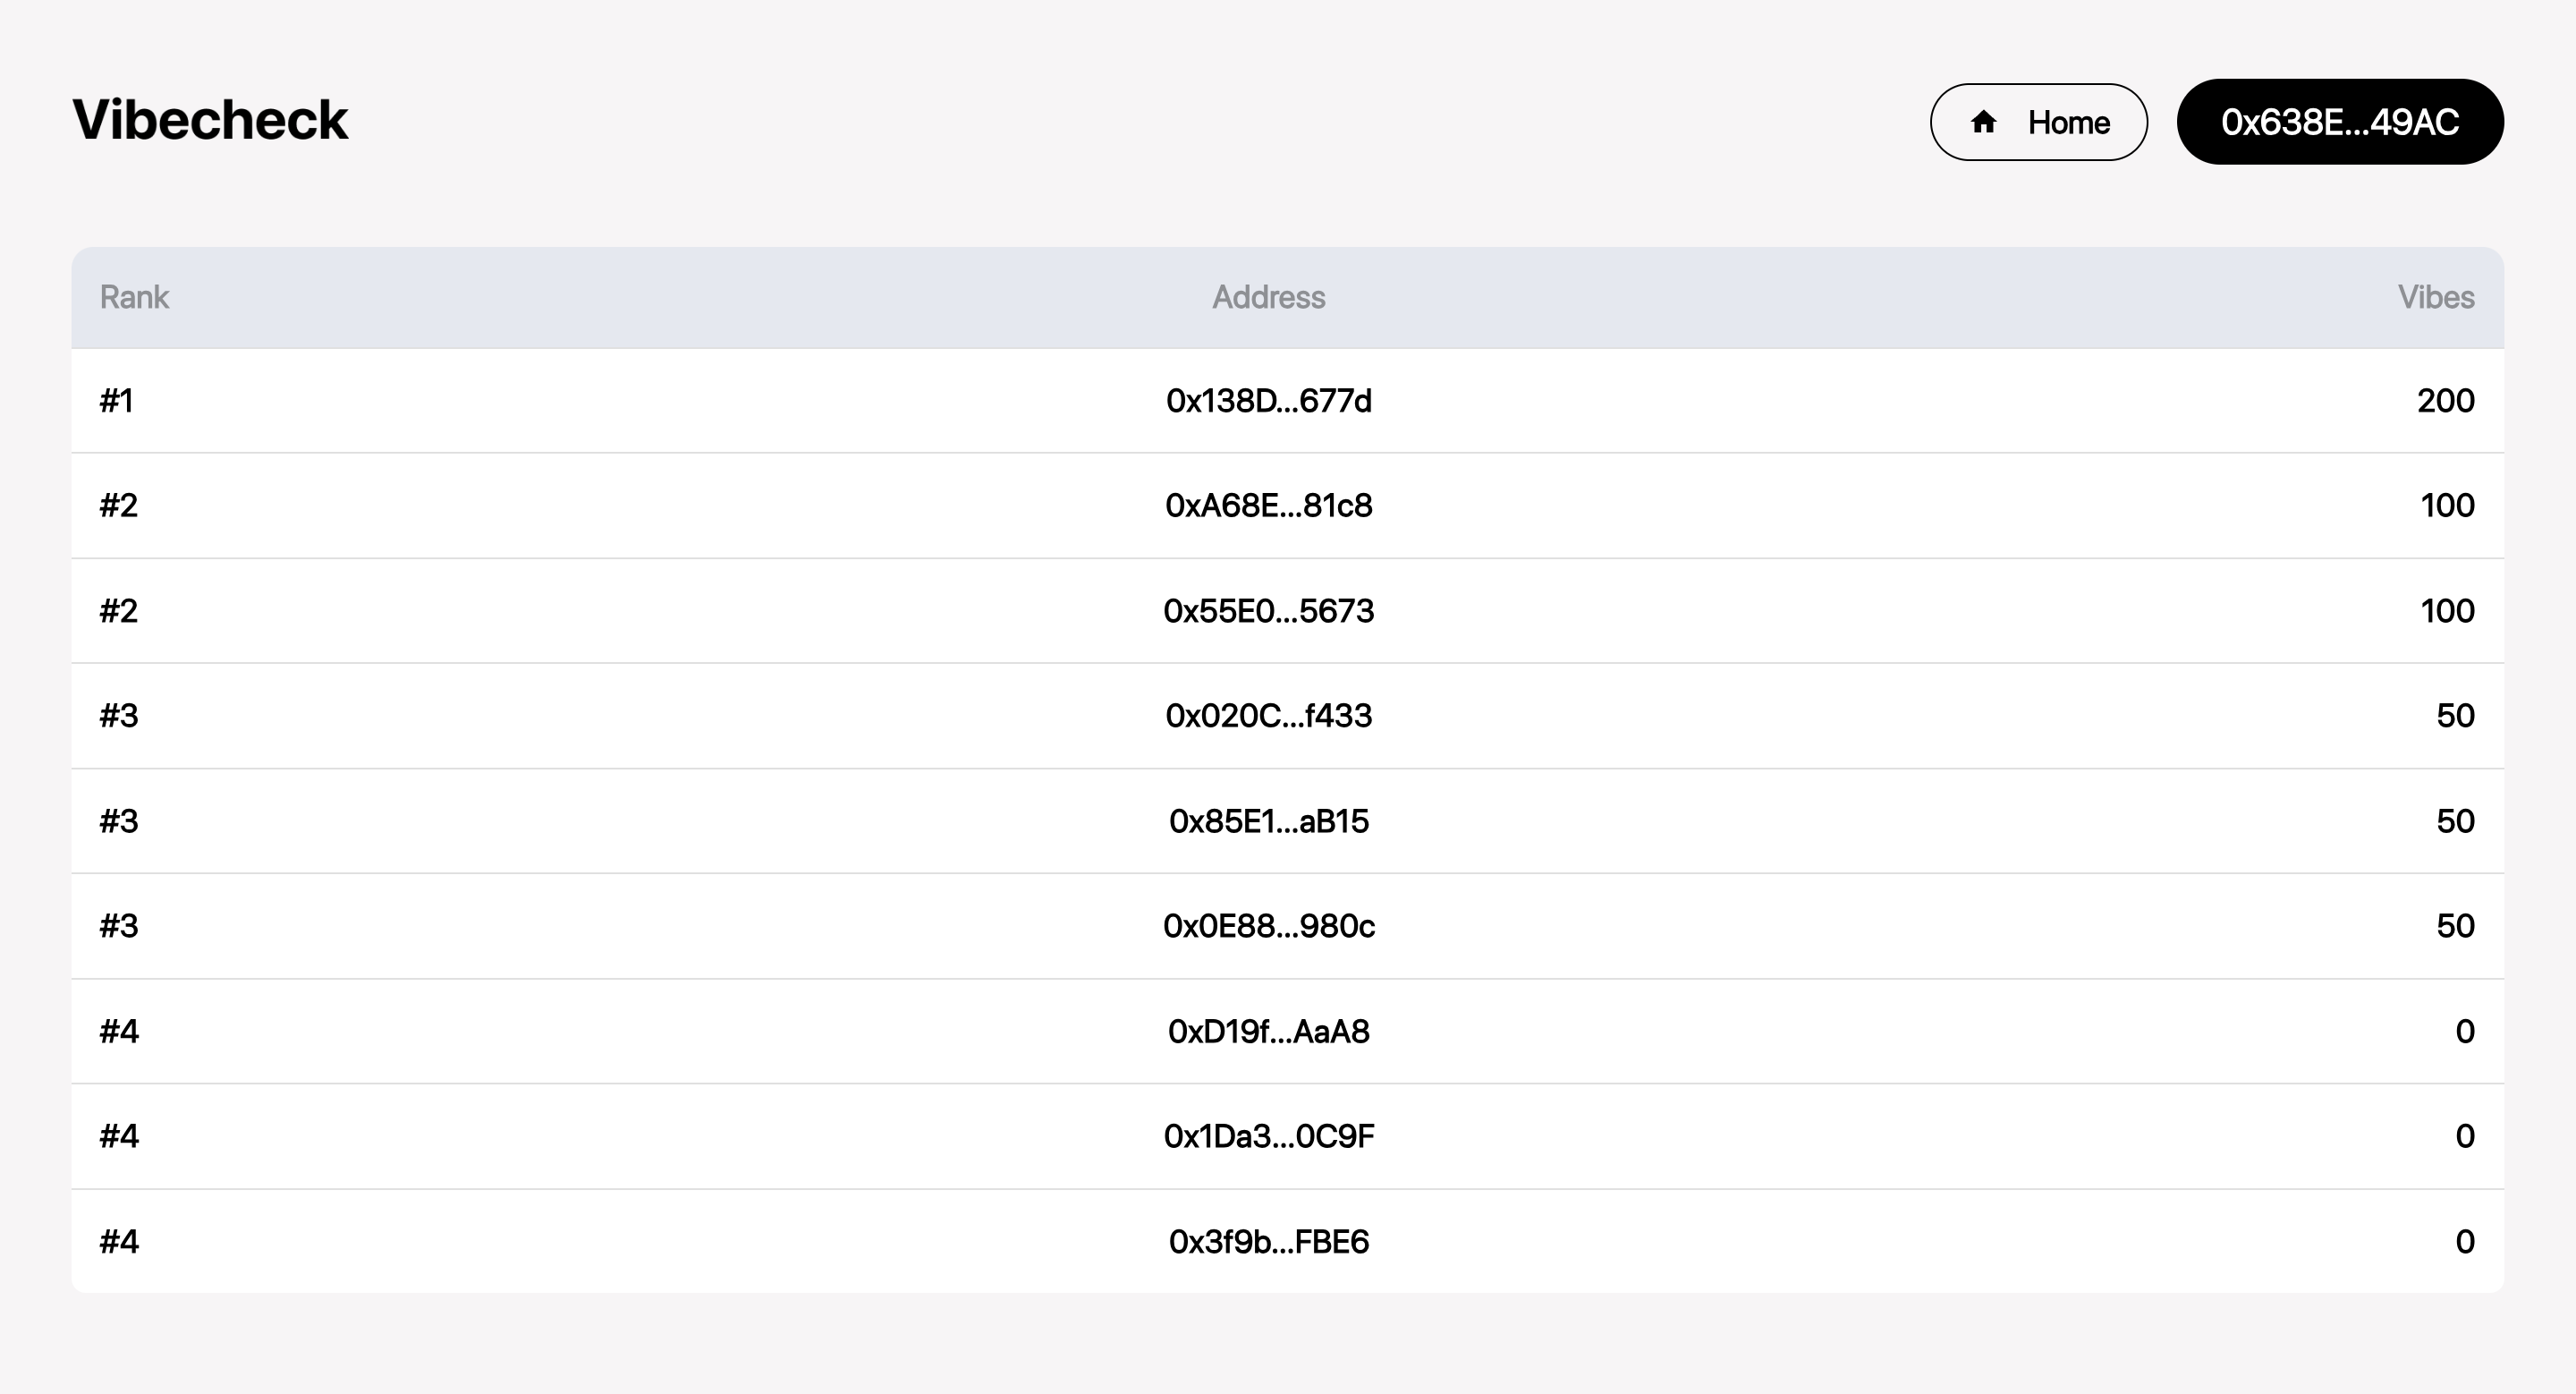This screenshot has width=2576, height=1394.
Task: Click address 0xA68E...81c8
Action: [1268, 506]
